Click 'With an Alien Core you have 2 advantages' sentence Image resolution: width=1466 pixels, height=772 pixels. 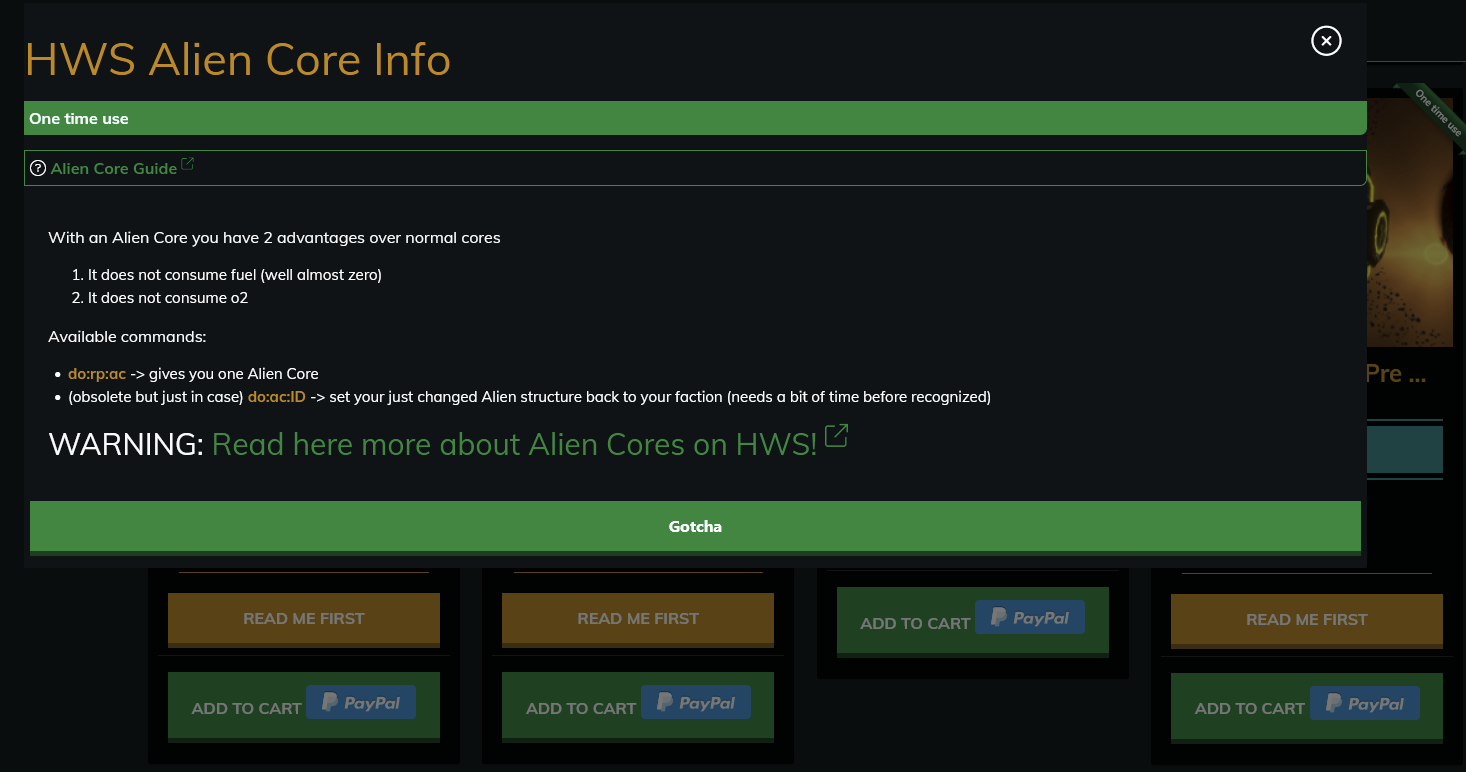pyautogui.click(x=274, y=238)
